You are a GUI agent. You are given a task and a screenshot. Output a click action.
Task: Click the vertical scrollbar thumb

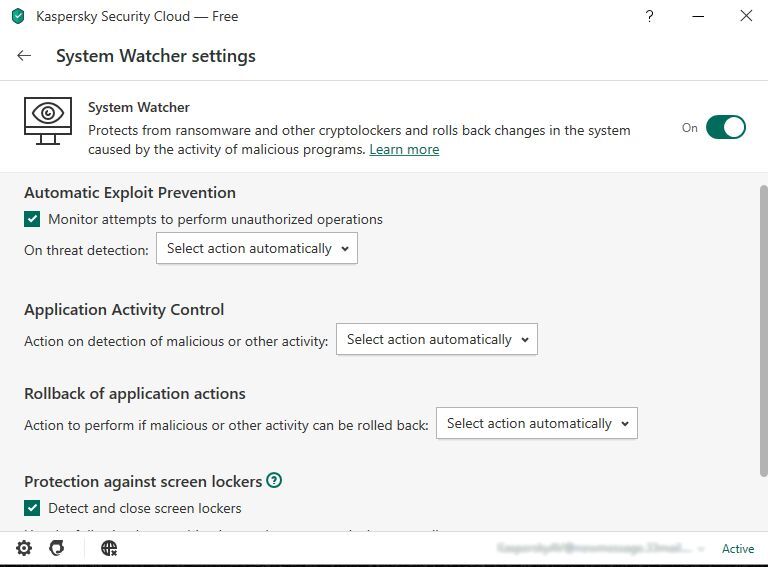(763, 331)
